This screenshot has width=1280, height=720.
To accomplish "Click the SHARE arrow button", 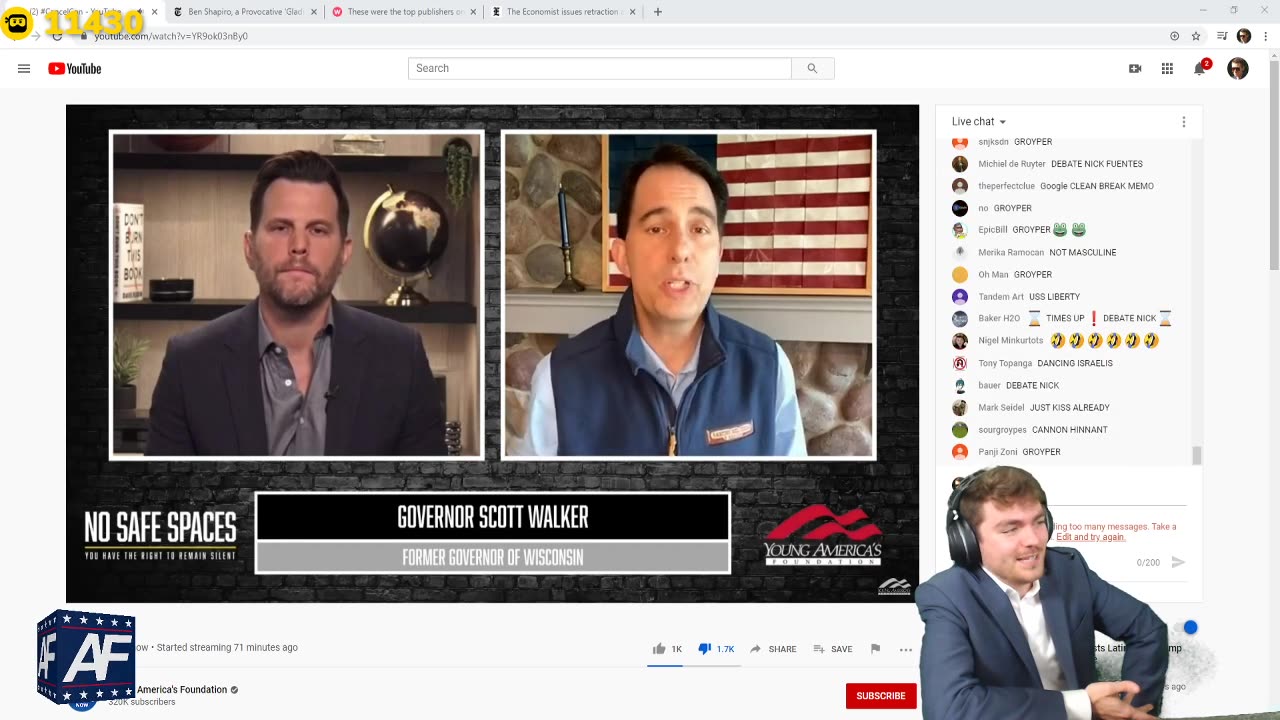I will [773, 649].
